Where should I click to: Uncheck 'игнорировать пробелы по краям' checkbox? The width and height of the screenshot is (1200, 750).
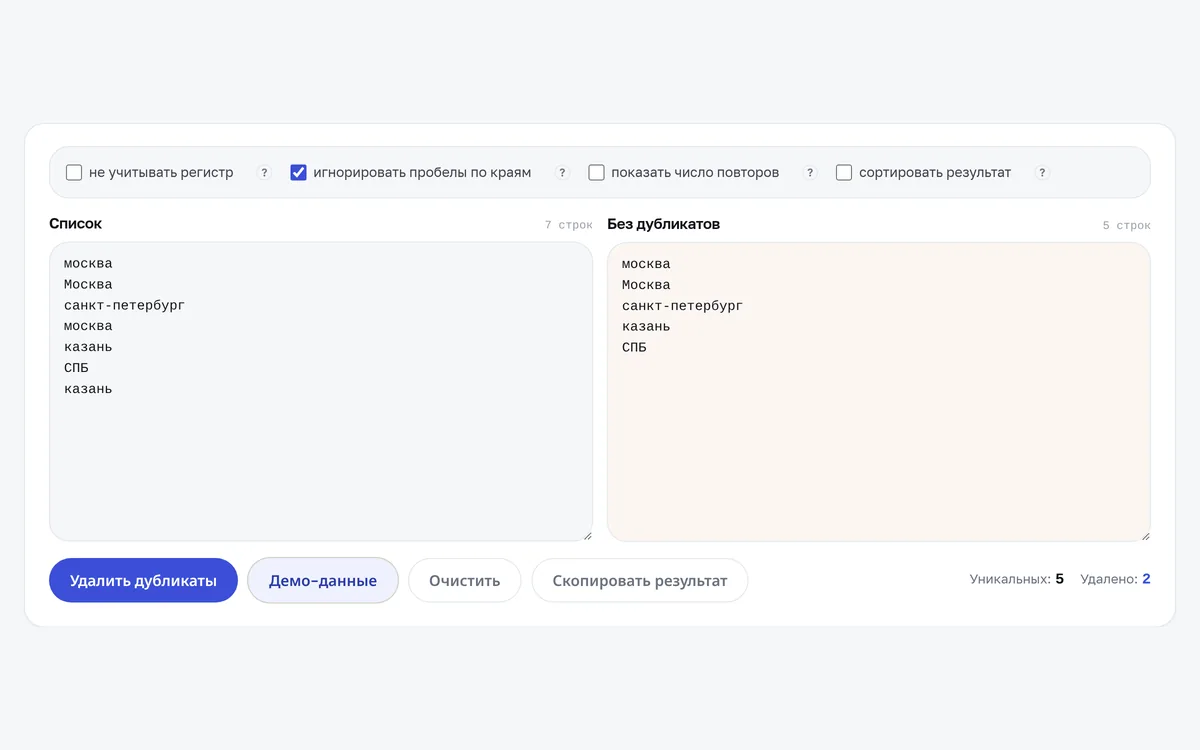[298, 173]
